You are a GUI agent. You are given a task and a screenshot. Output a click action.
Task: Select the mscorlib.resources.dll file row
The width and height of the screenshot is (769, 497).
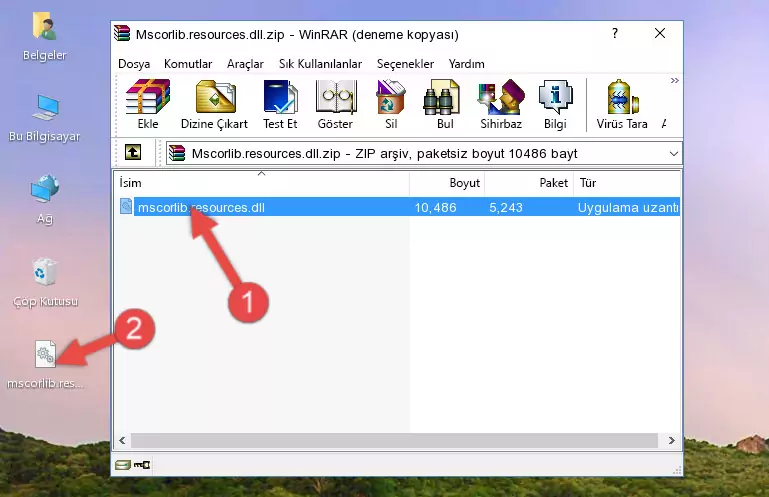coord(398,207)
